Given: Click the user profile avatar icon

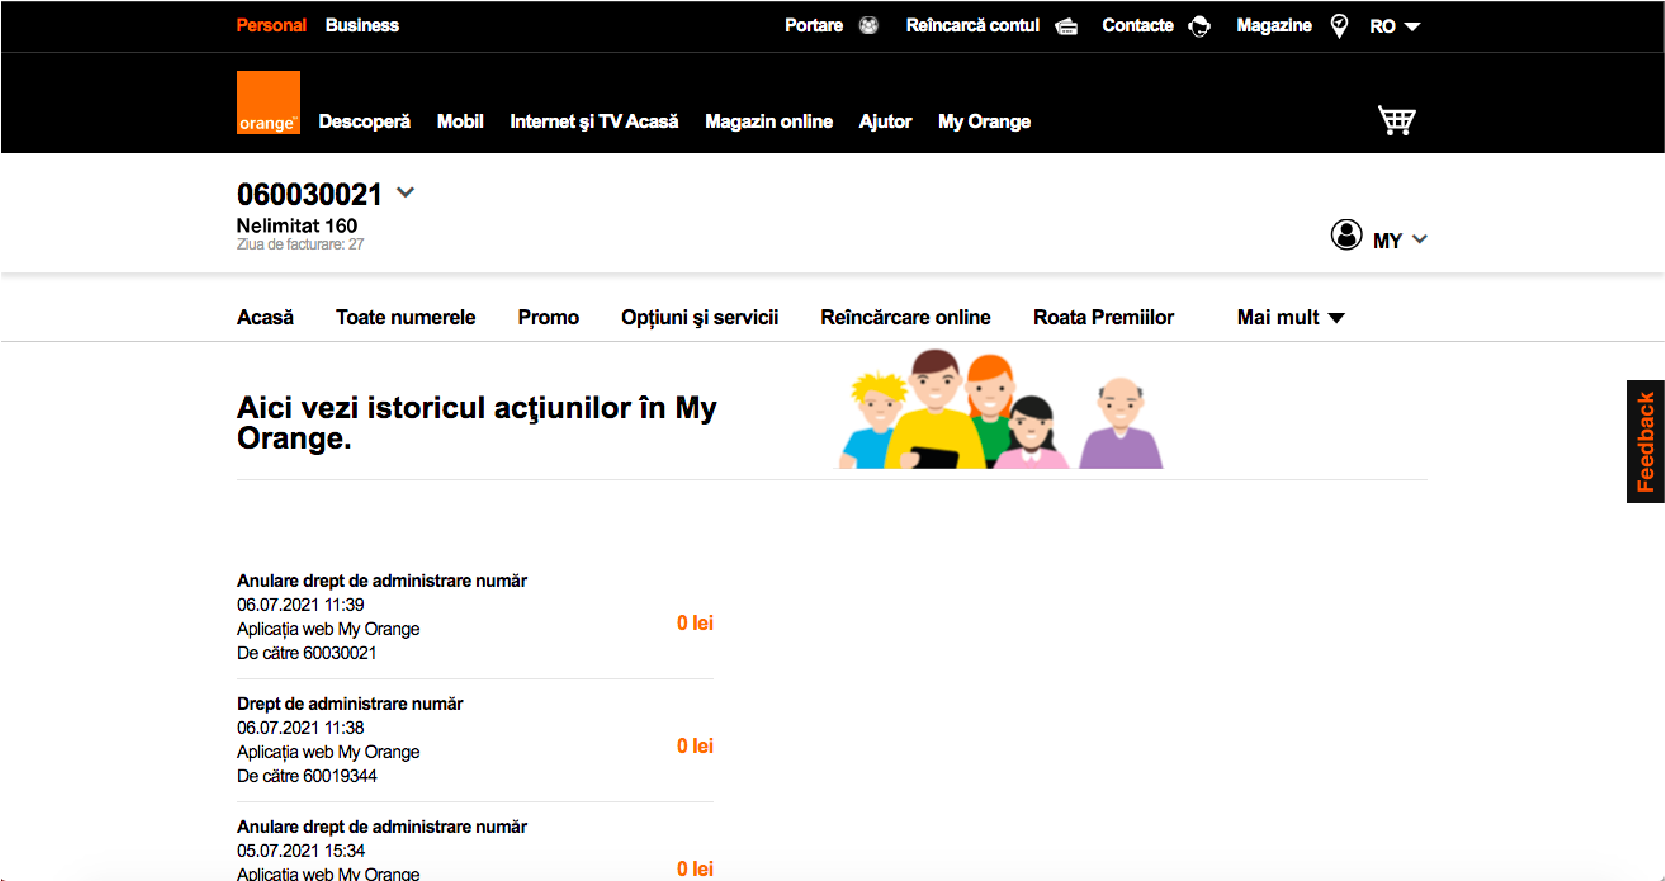Looking at the screenshot, I should [x=1346, y=236].
